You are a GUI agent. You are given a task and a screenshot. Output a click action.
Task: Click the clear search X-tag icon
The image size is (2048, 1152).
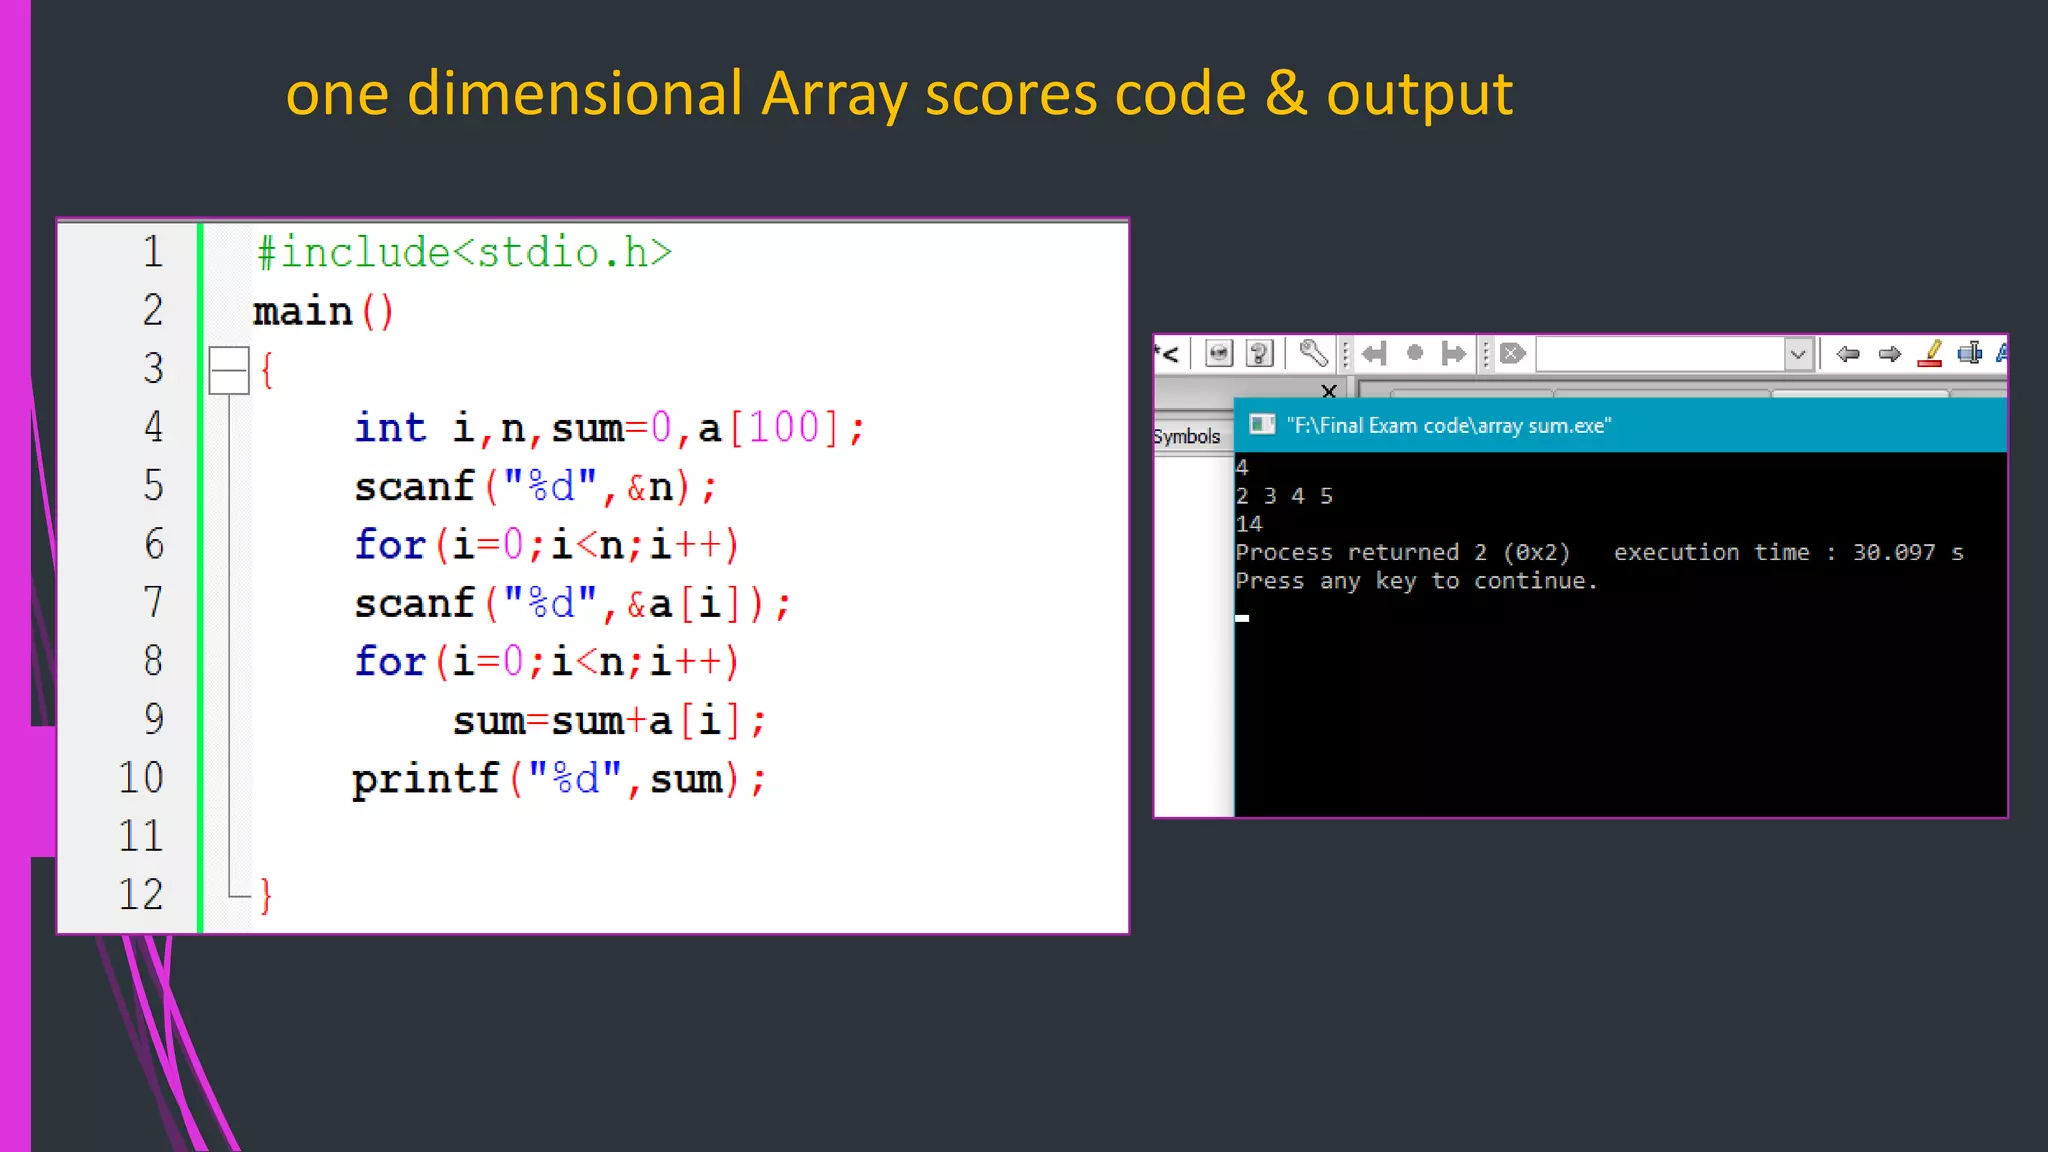(1512, 353)
